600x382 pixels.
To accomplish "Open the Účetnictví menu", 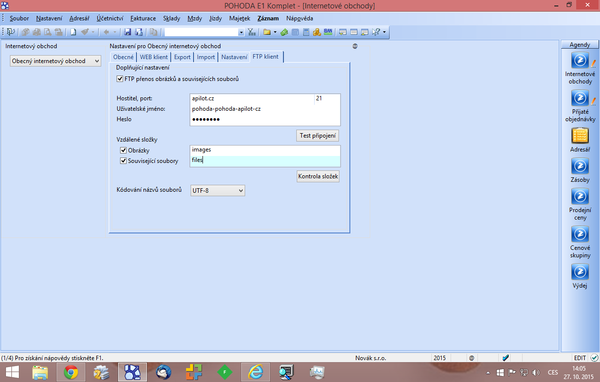I will [x=110, y=18].
